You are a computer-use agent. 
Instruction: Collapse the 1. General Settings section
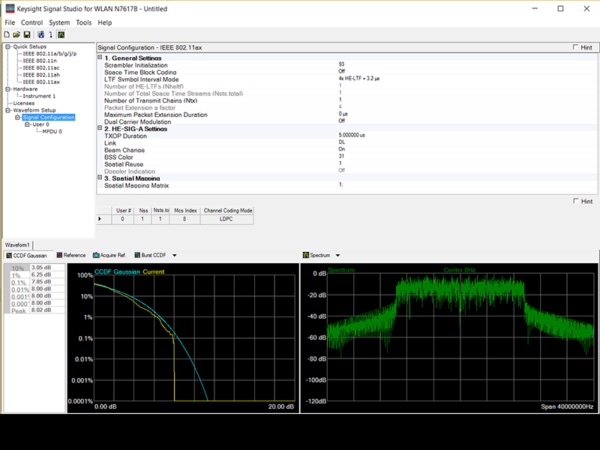coord(100,57)
